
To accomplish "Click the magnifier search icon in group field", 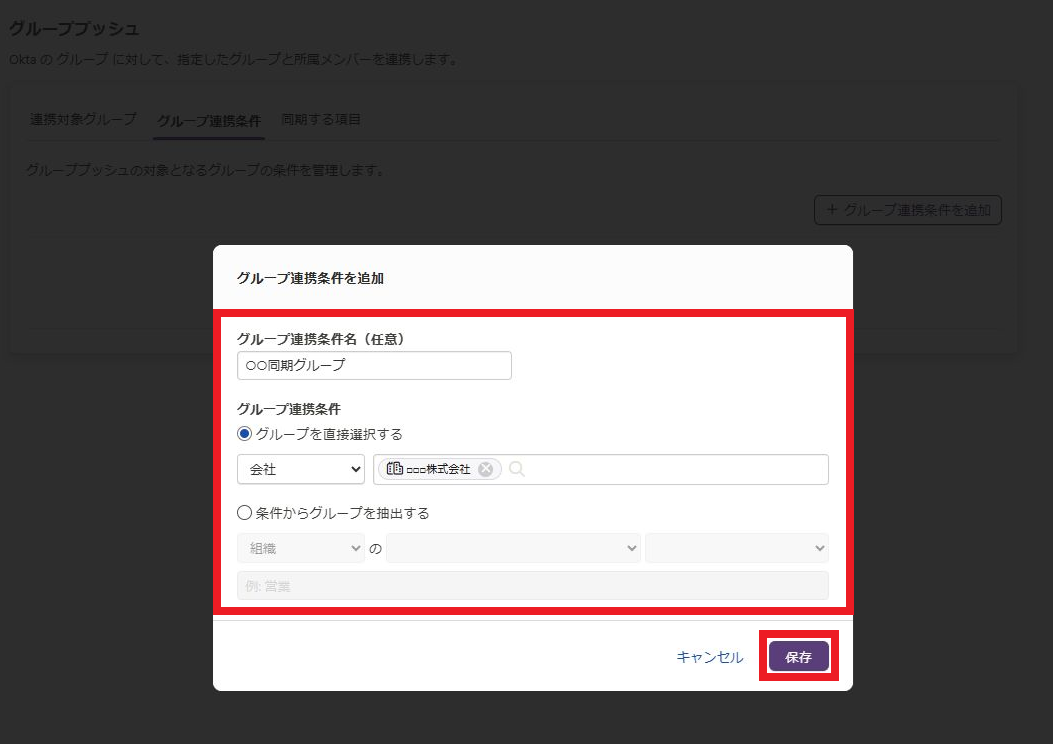I will pyautogui.click(x=517, y=469).
